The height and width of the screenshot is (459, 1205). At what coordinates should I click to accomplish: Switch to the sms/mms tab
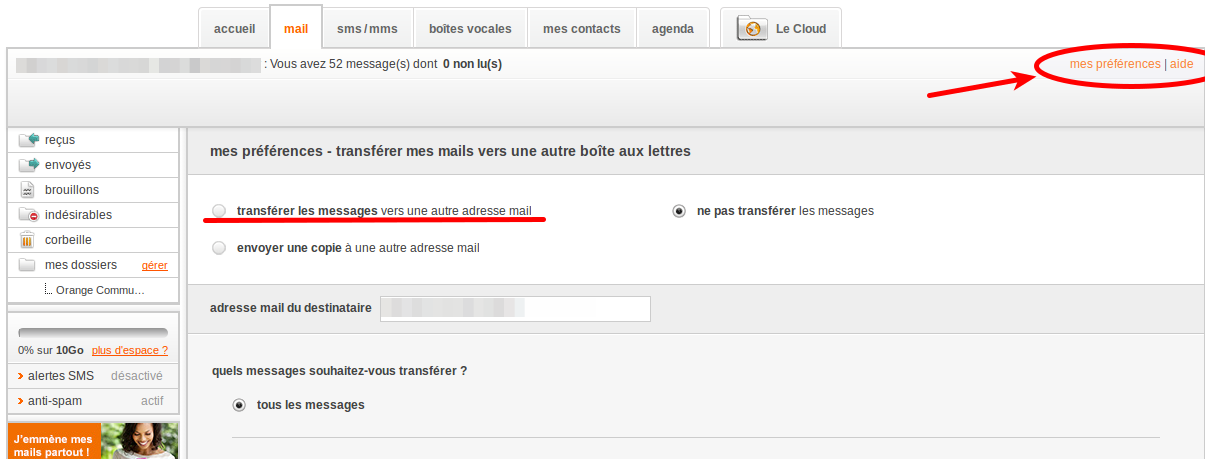point(367,29)
